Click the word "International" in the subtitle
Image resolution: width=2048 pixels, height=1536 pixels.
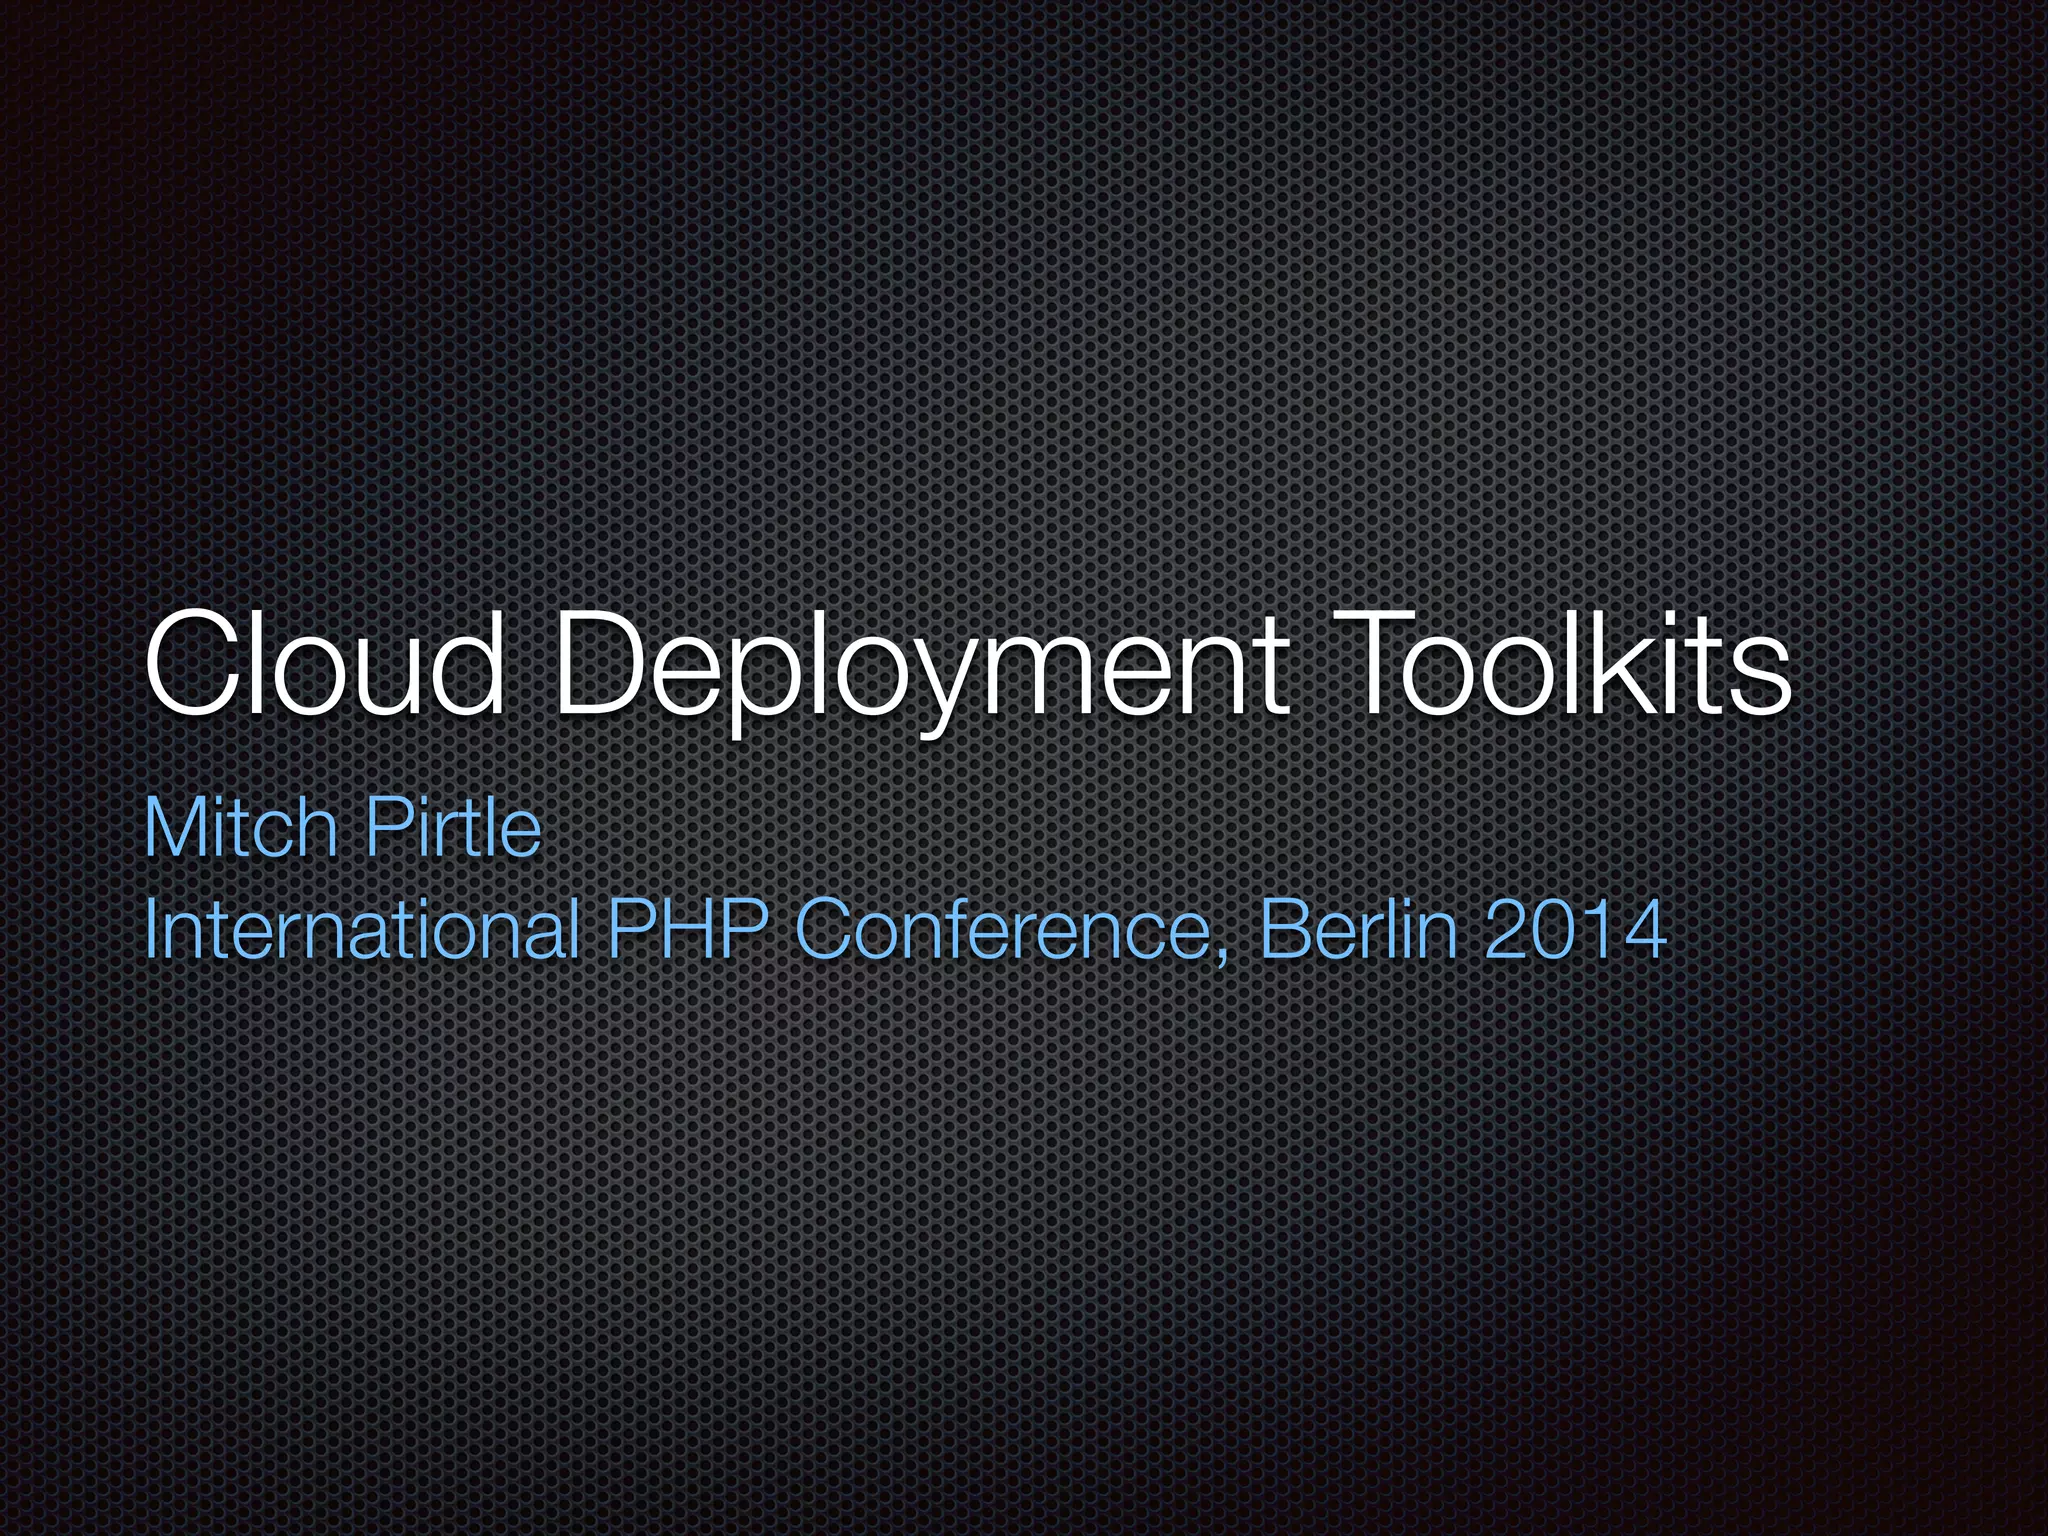[x=363, y=930]
